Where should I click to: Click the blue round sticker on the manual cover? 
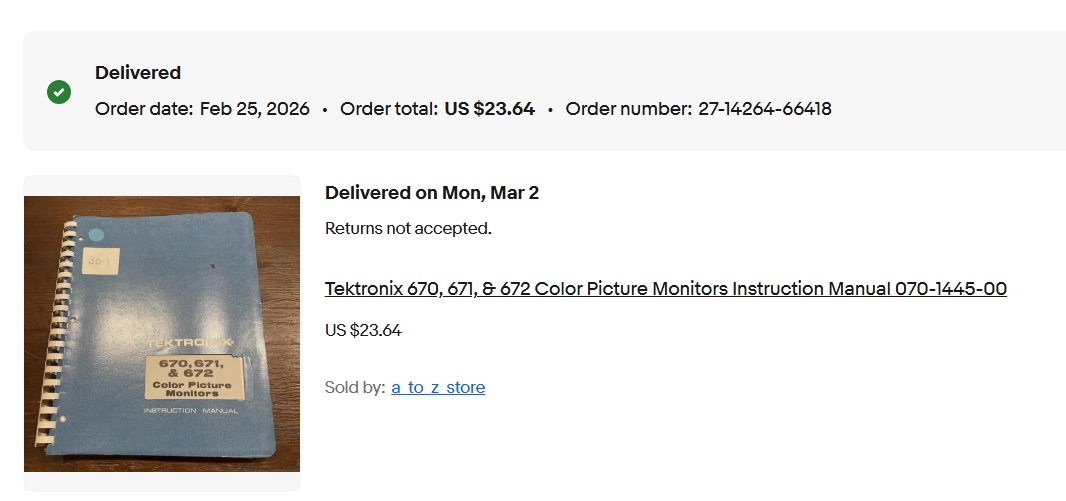tap(96, 235)
